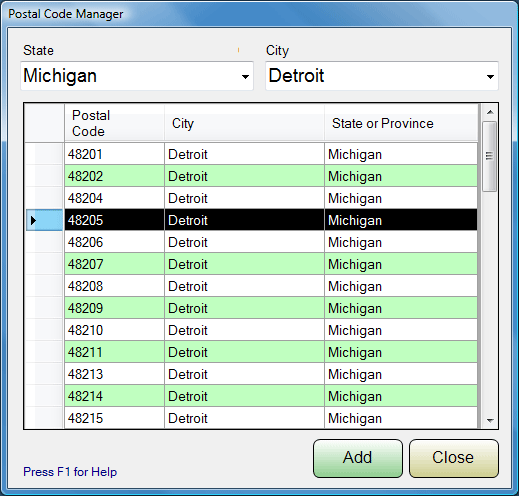This screenshot has height=496, width=519.
Task: Click the scrollbar down arrow
Action: pyautogui.click(x=490, y=420)
